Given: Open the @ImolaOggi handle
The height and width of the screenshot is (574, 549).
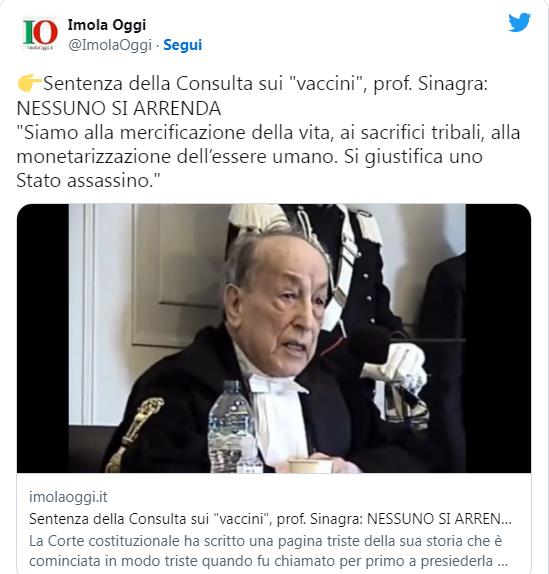Looking at the screenshot, I should tap(110, 45).
